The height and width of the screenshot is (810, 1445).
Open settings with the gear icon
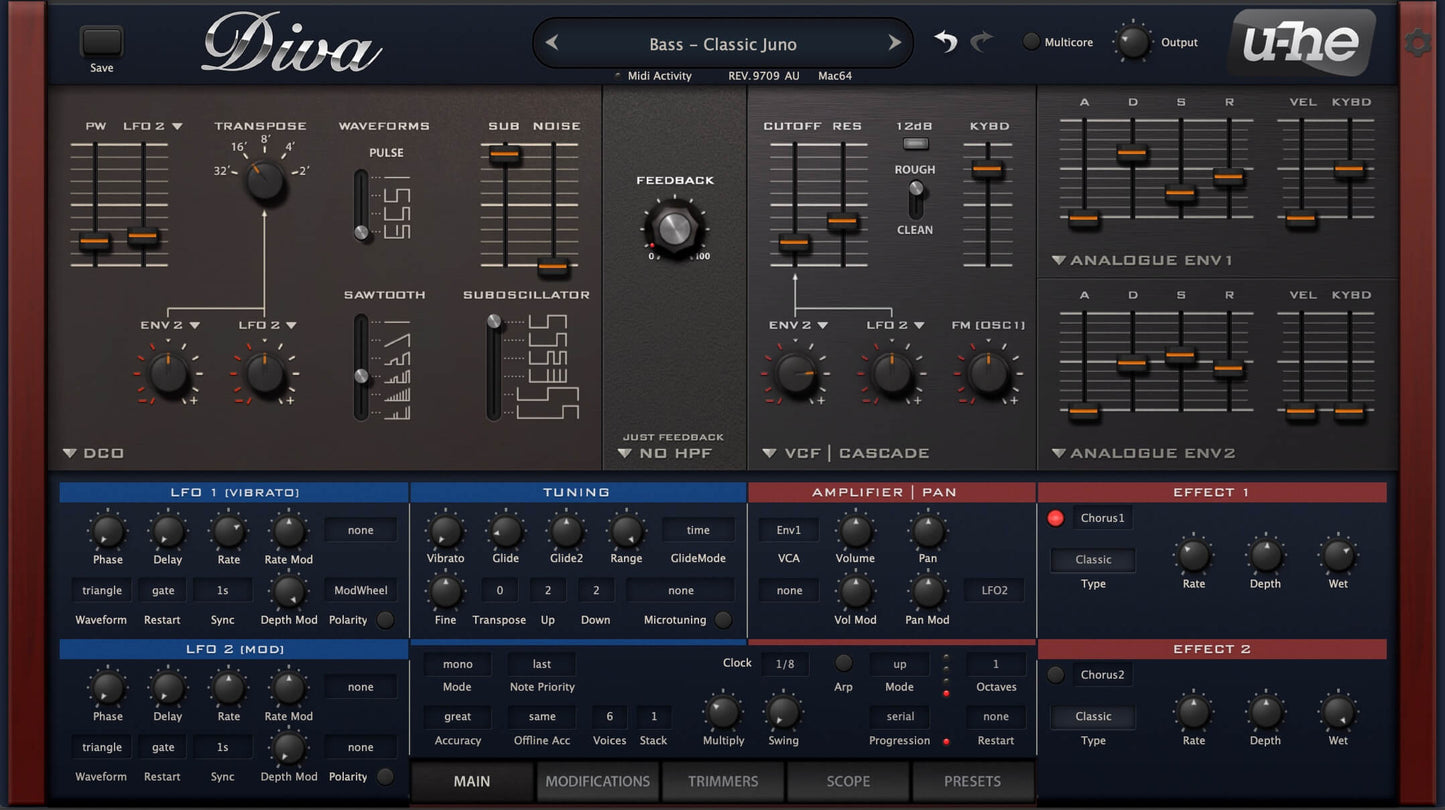pos(1418,43)
